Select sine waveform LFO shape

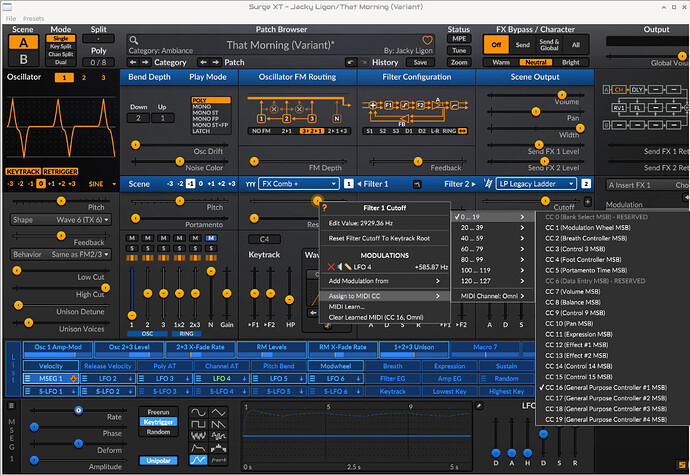pyautogui.click(x=198, y=412)
